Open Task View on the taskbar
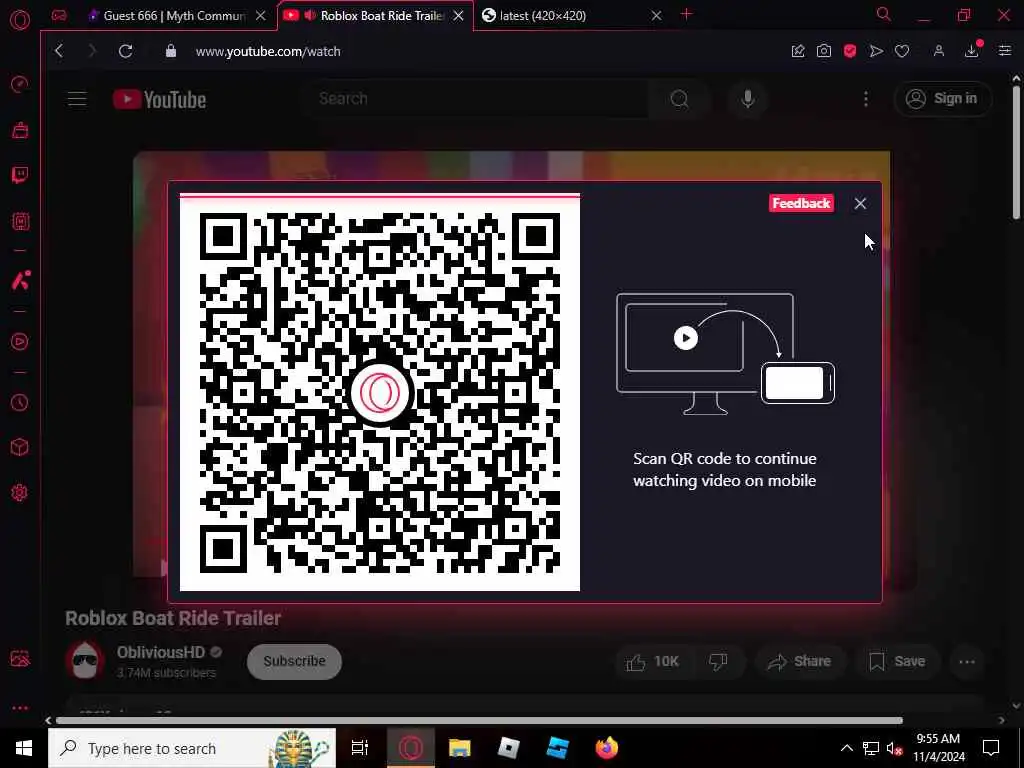The width and height of the screenshot is (1024, 768). coord(360,748)
